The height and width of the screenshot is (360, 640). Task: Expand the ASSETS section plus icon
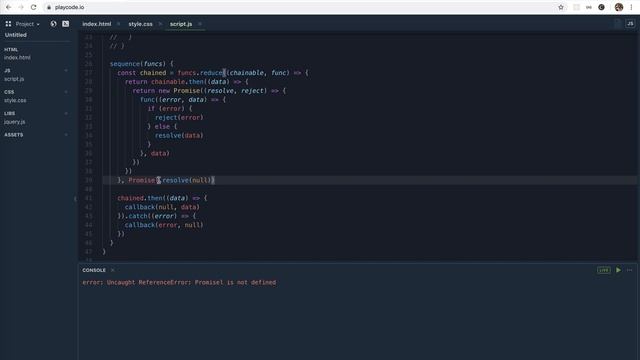(66, 135)
